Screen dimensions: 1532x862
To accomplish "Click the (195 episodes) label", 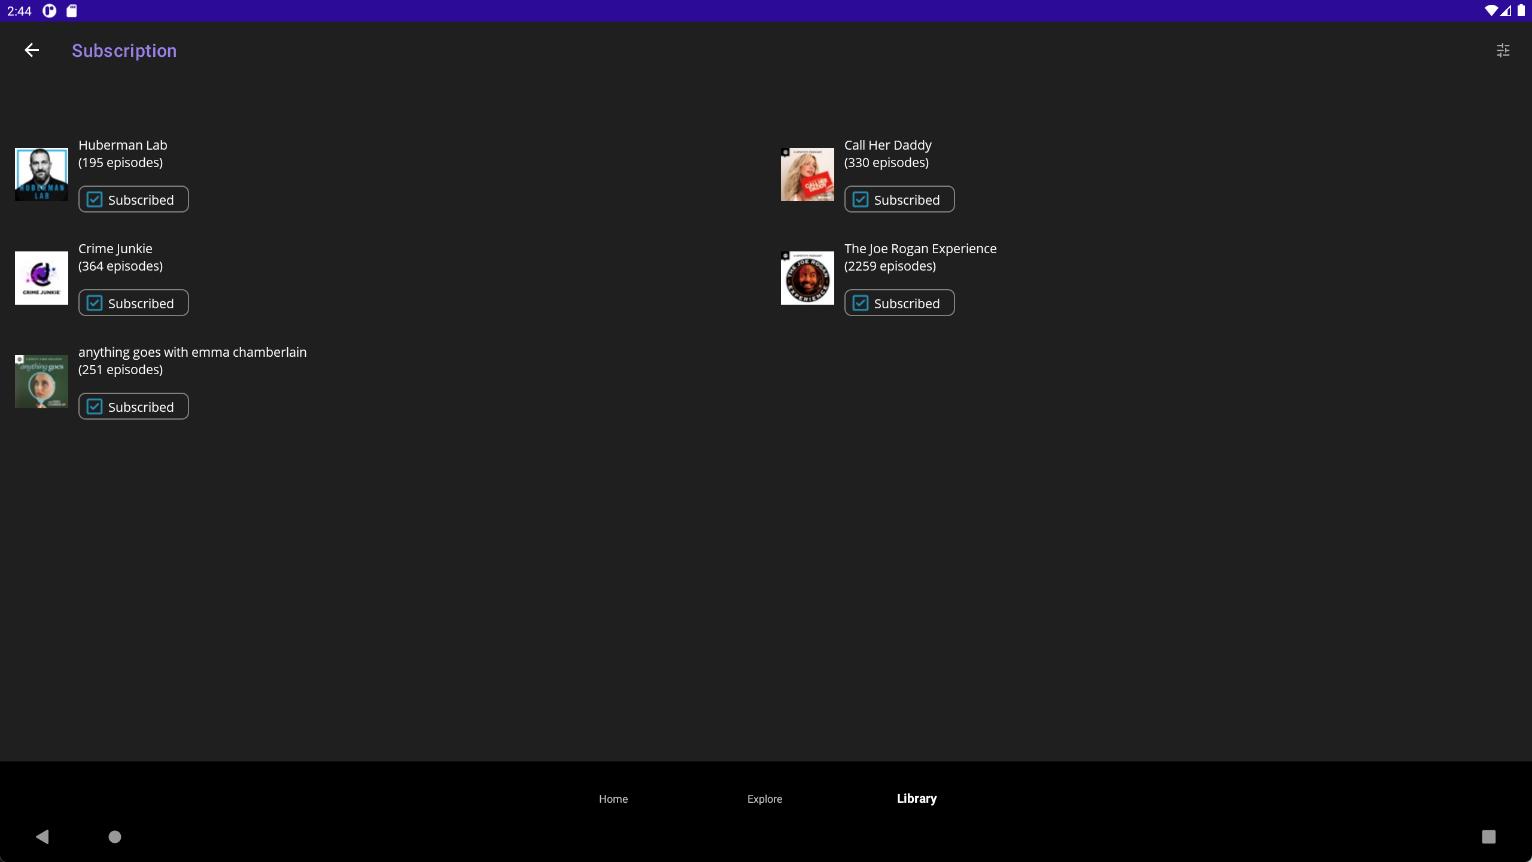I will point(121,162).
